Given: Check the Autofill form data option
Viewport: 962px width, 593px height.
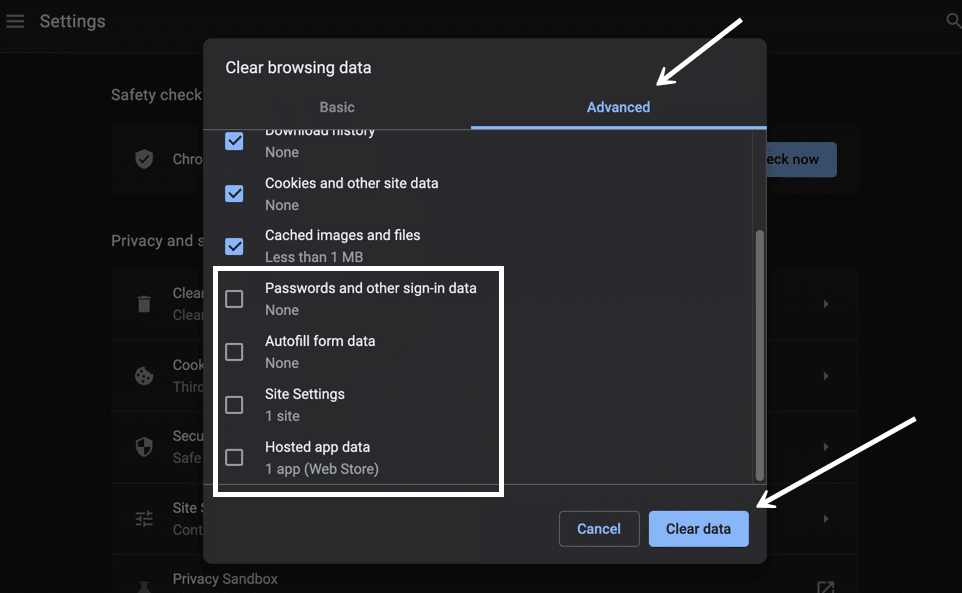Looking at the screenshot, I should pyautogui.click(x=233, y=351).
